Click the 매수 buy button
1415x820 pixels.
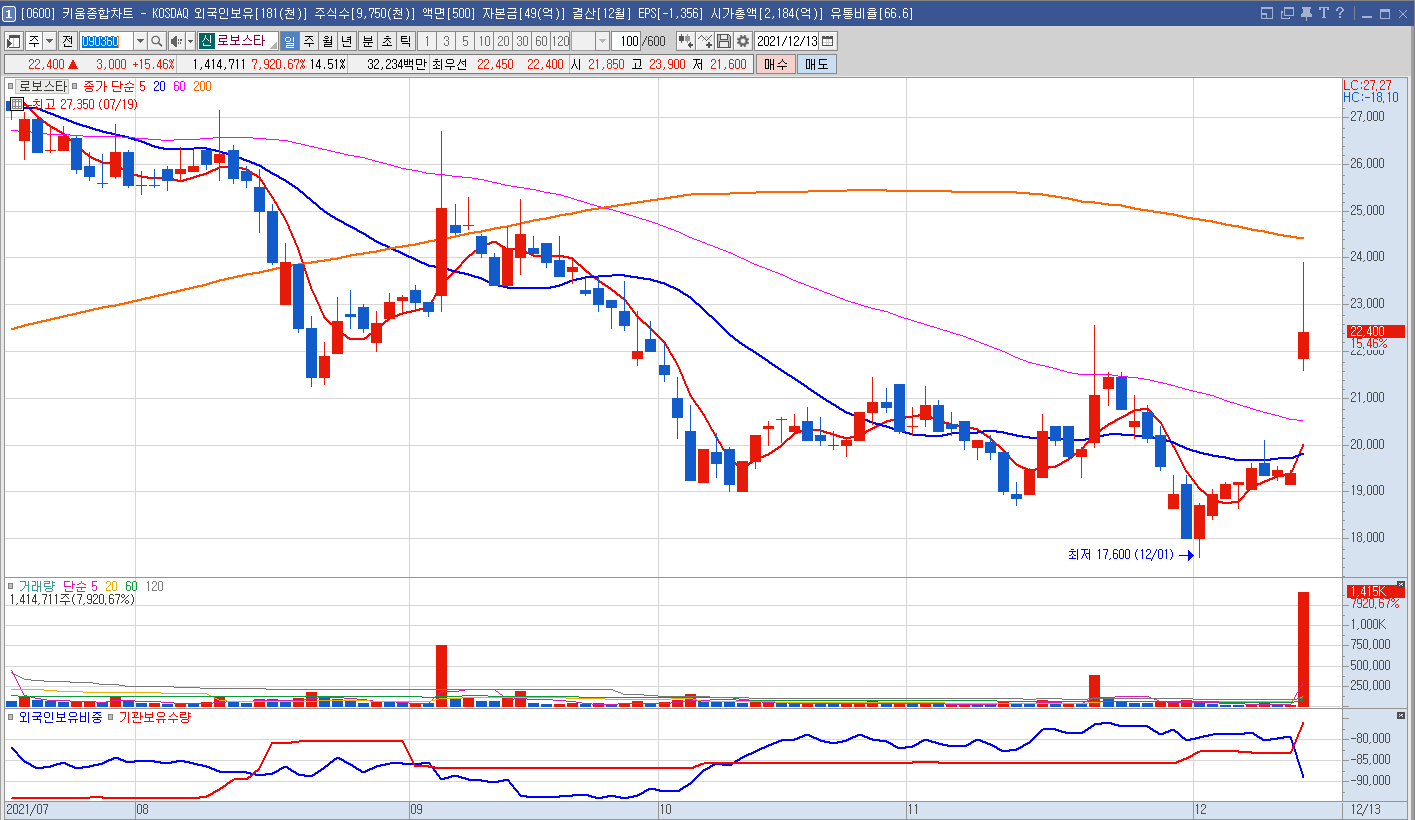coord(775,64)
